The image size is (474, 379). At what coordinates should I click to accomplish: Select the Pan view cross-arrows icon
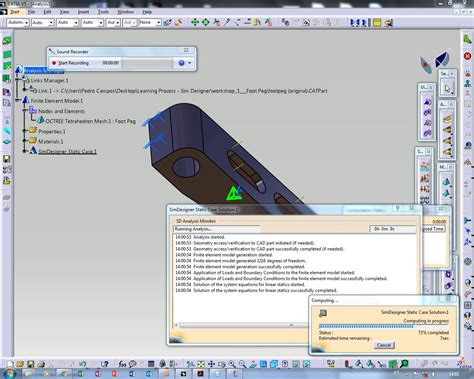(211, 364)
